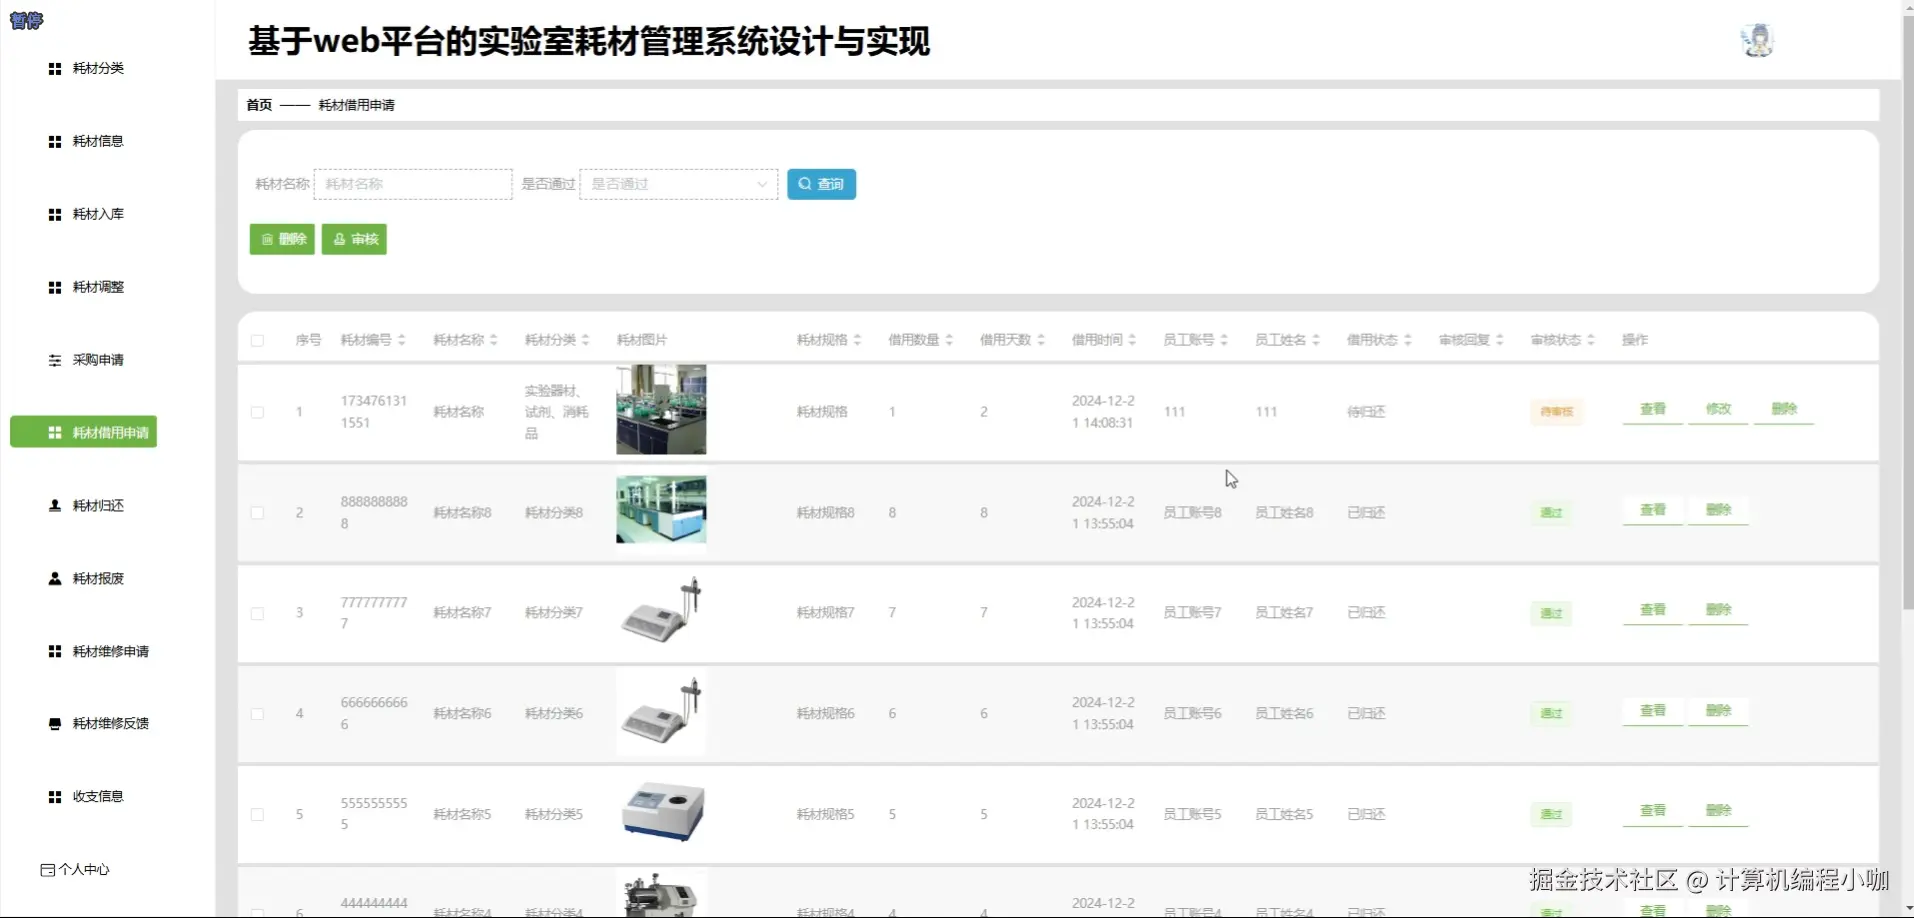Click the grid icon beside 耗材信息
This screenshot has width=1914, height=918.
[x=55, y=142]
